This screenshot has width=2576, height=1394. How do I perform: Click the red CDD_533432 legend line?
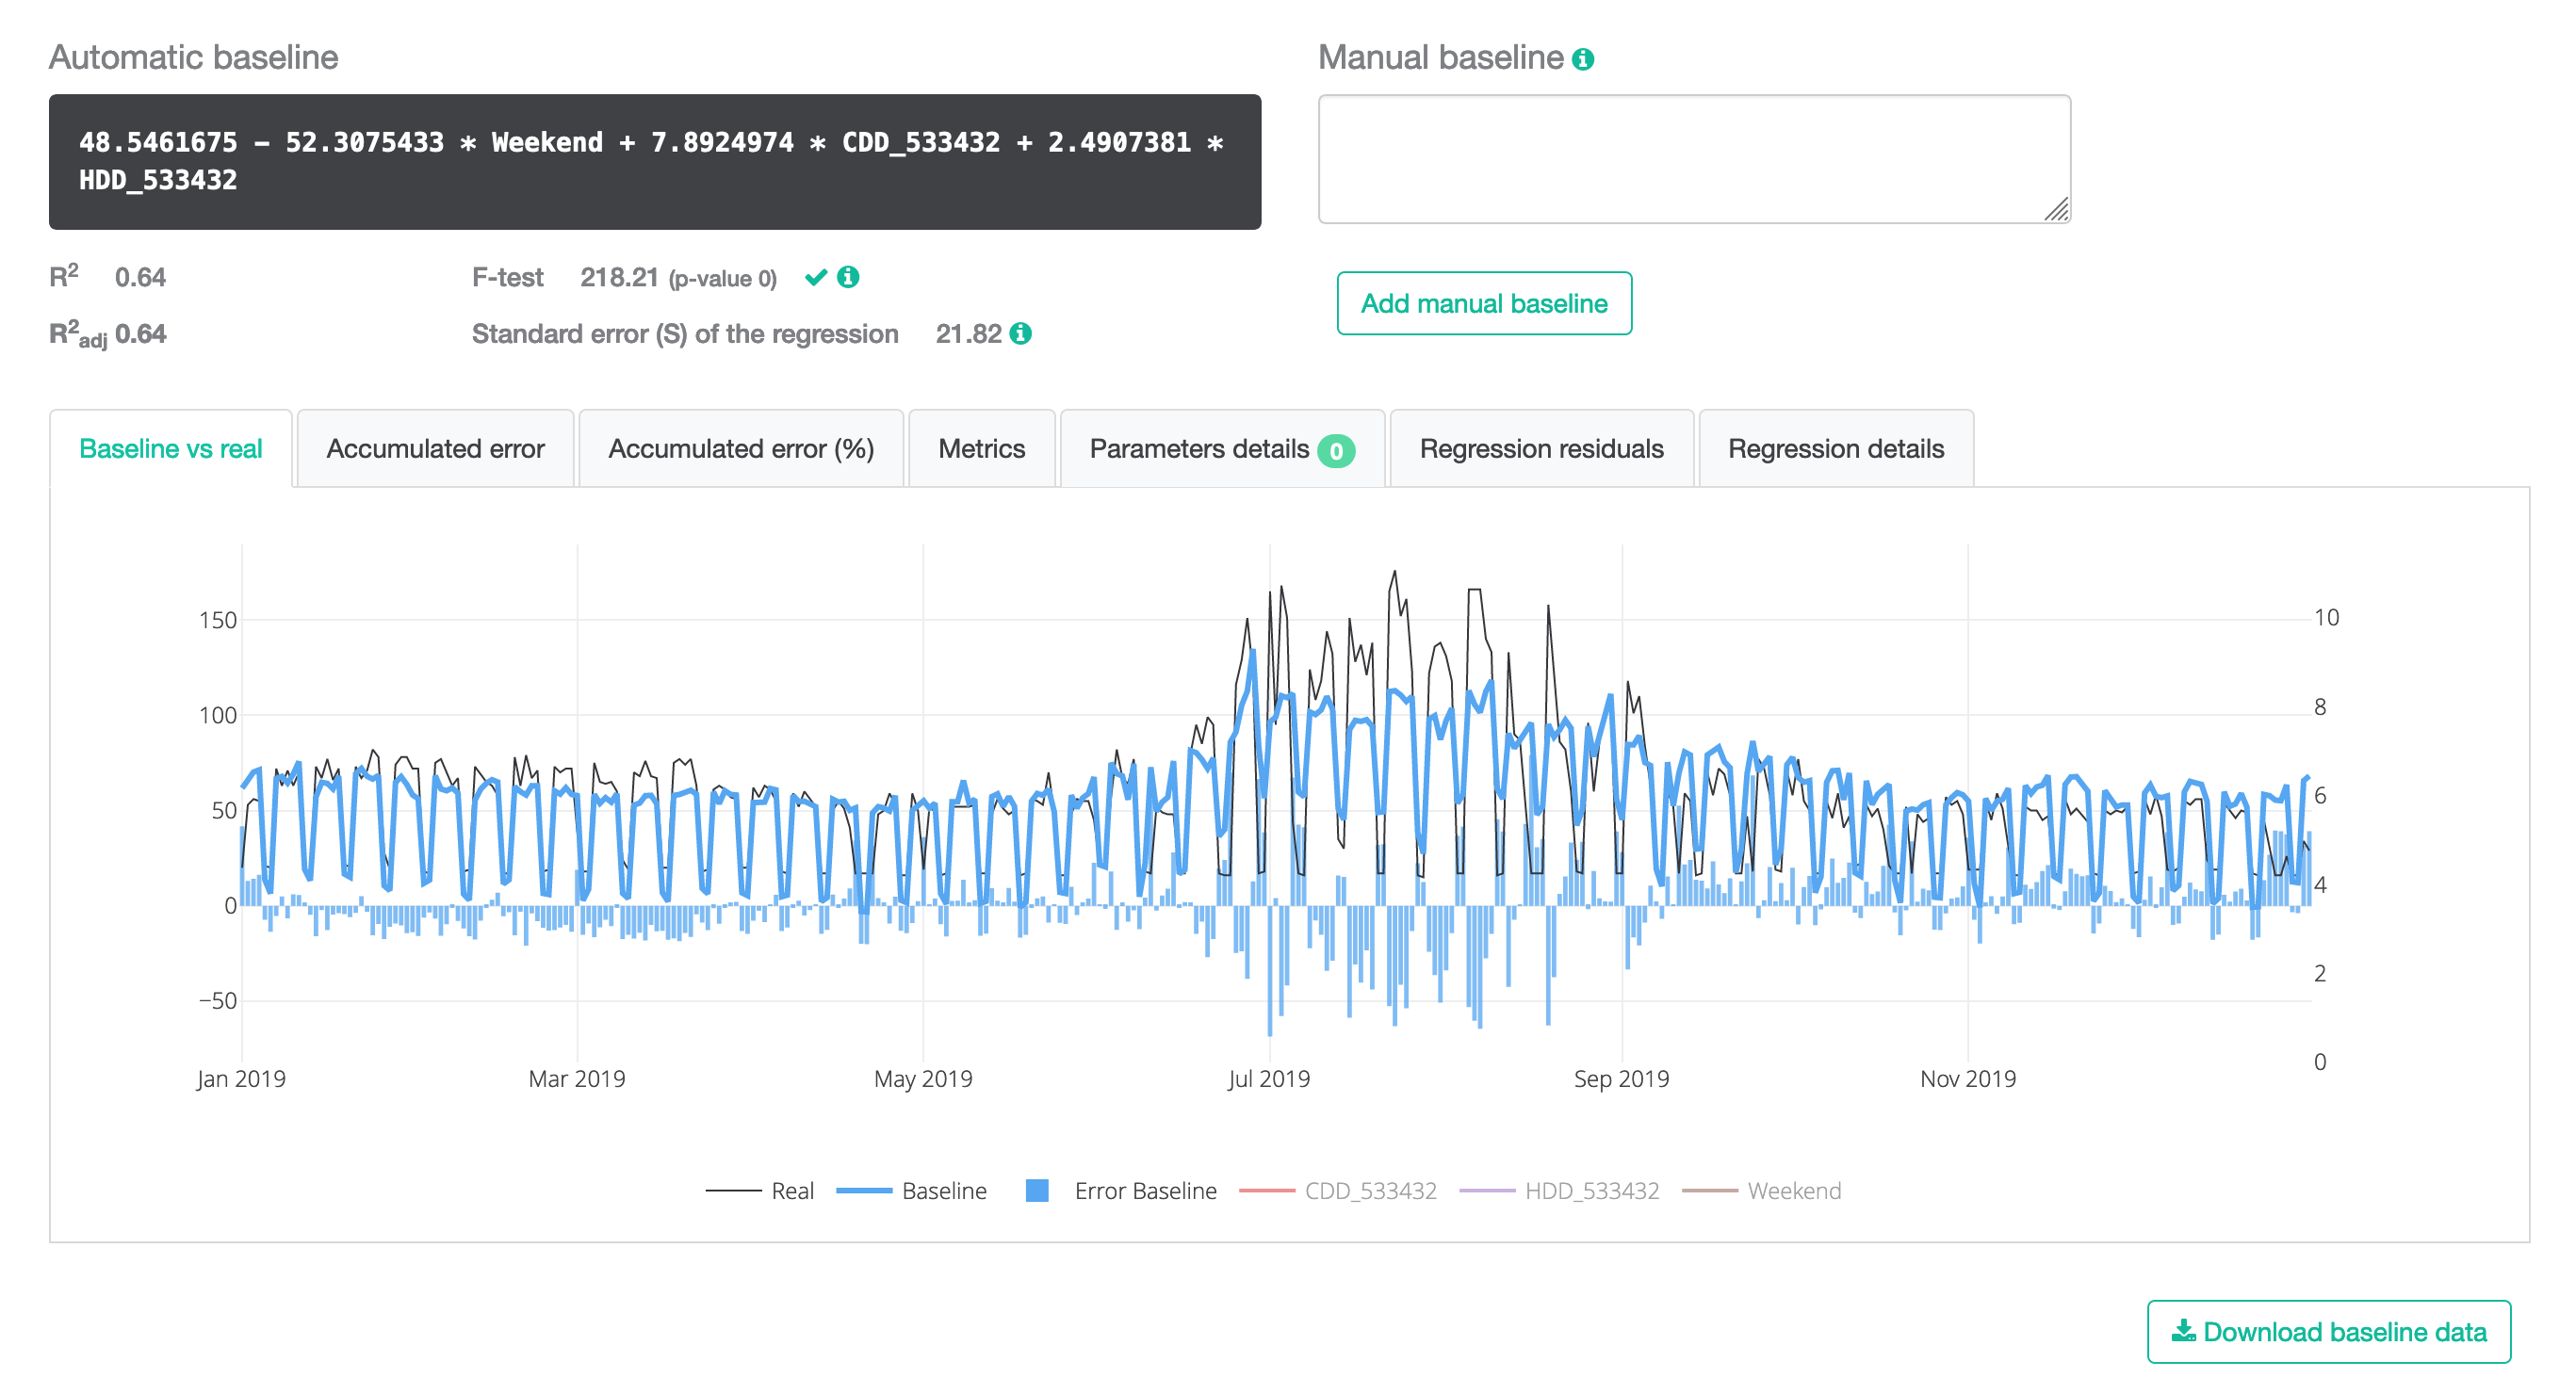1267,1190
